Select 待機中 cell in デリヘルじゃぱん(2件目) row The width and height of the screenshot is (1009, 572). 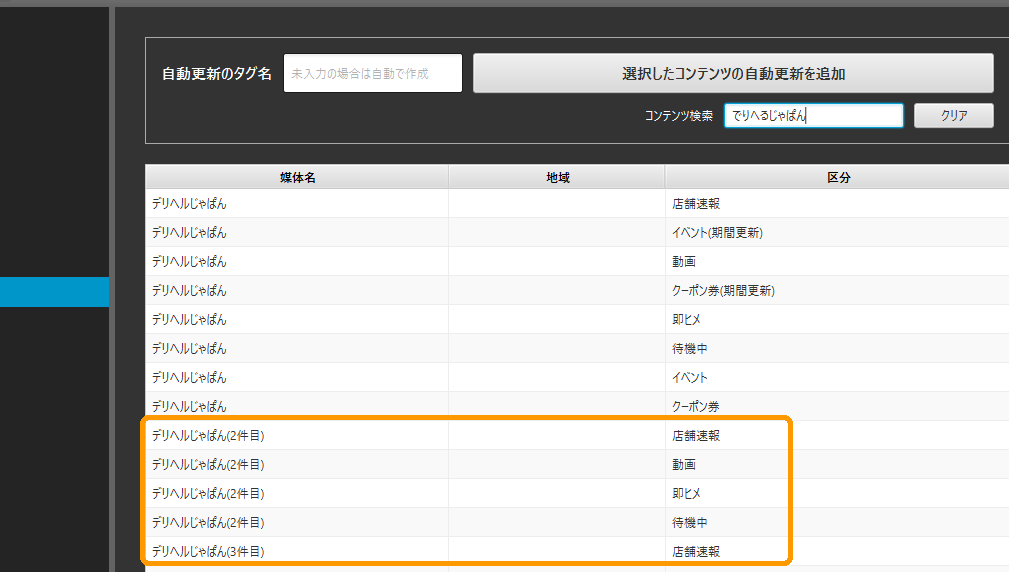[837, 522]
